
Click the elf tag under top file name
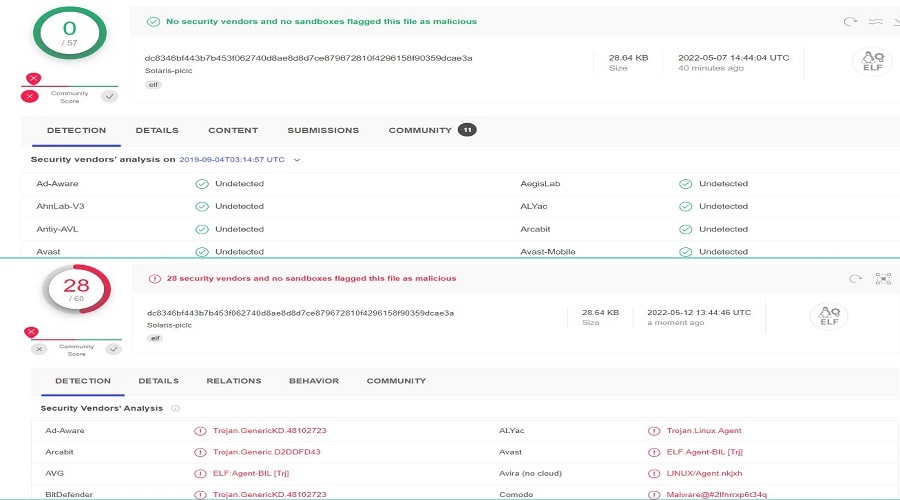tap(154, 84)
